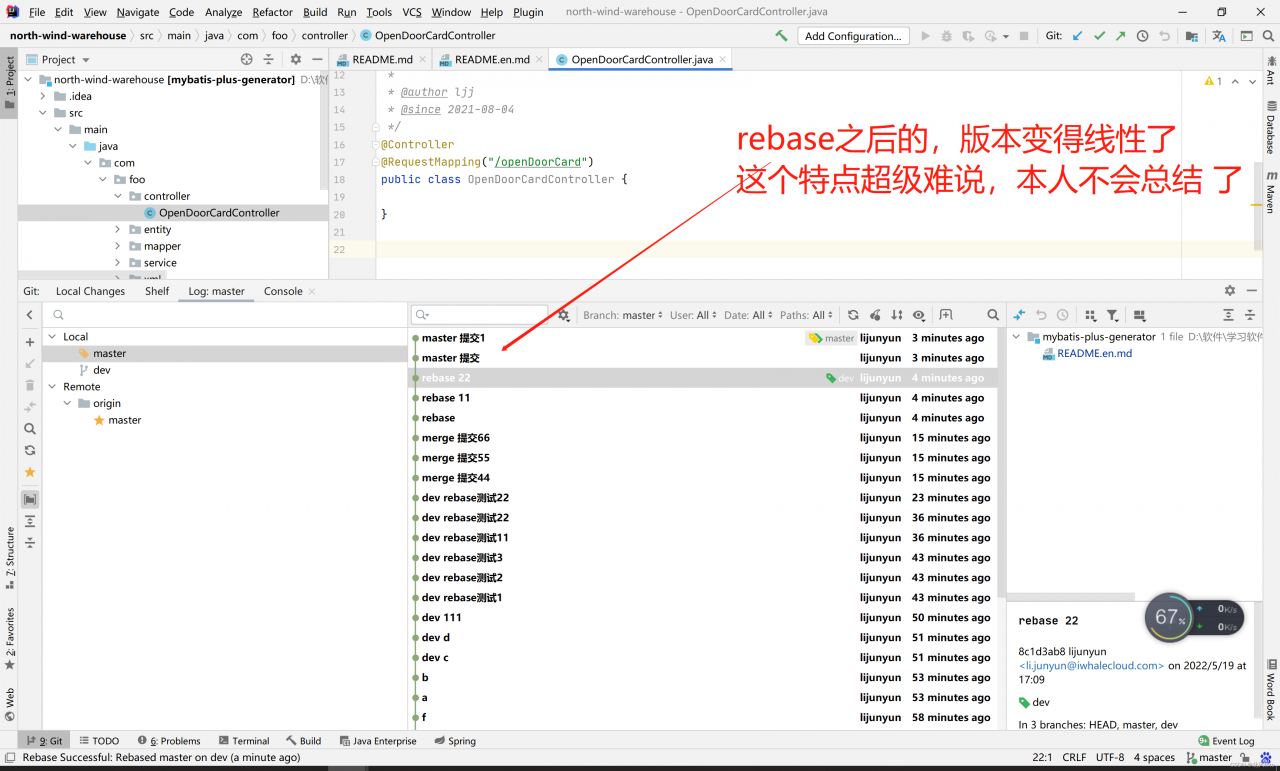Click the Build Project hammer icon

coord(781,36)
